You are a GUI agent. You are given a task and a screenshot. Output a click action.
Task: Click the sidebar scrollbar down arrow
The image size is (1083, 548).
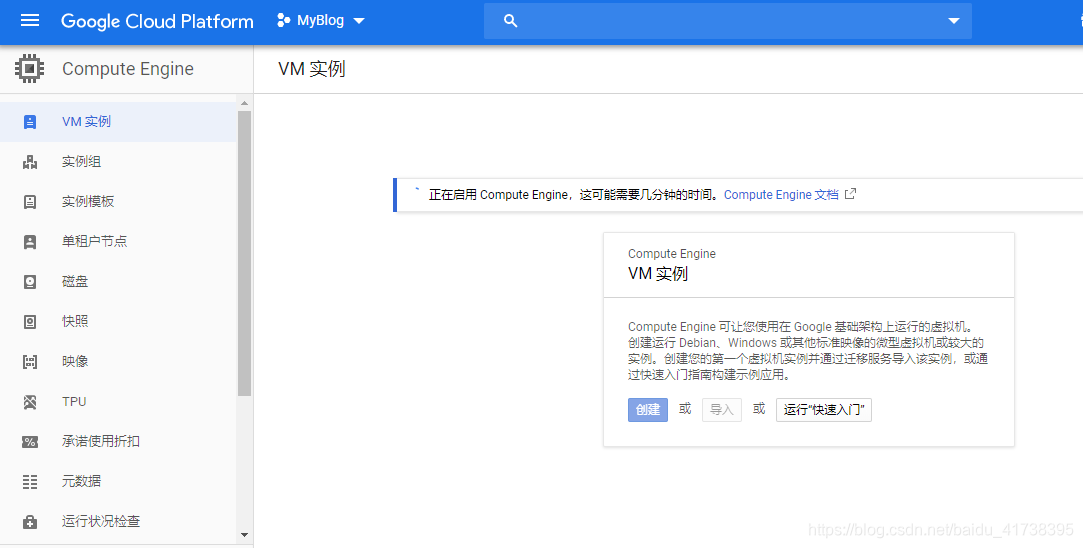point(244,535)
